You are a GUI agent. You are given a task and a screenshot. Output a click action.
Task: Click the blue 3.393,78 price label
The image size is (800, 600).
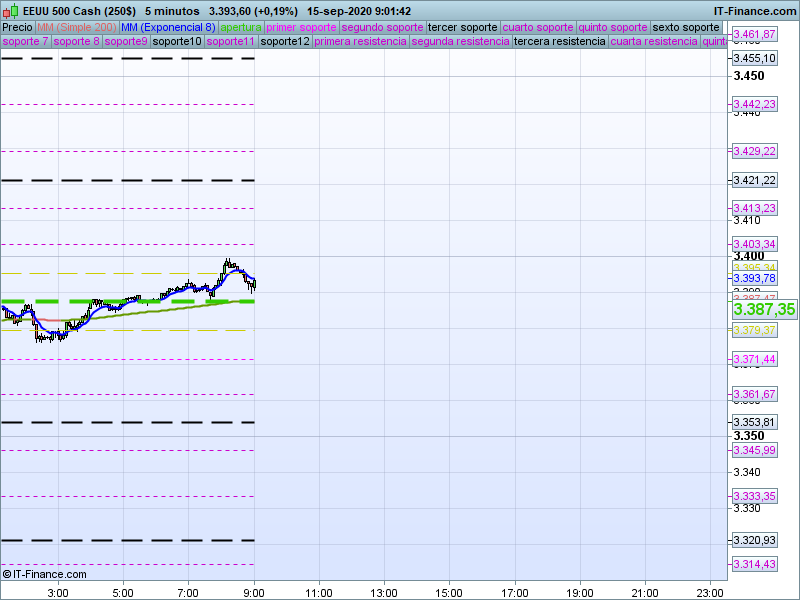pos(754,278)
